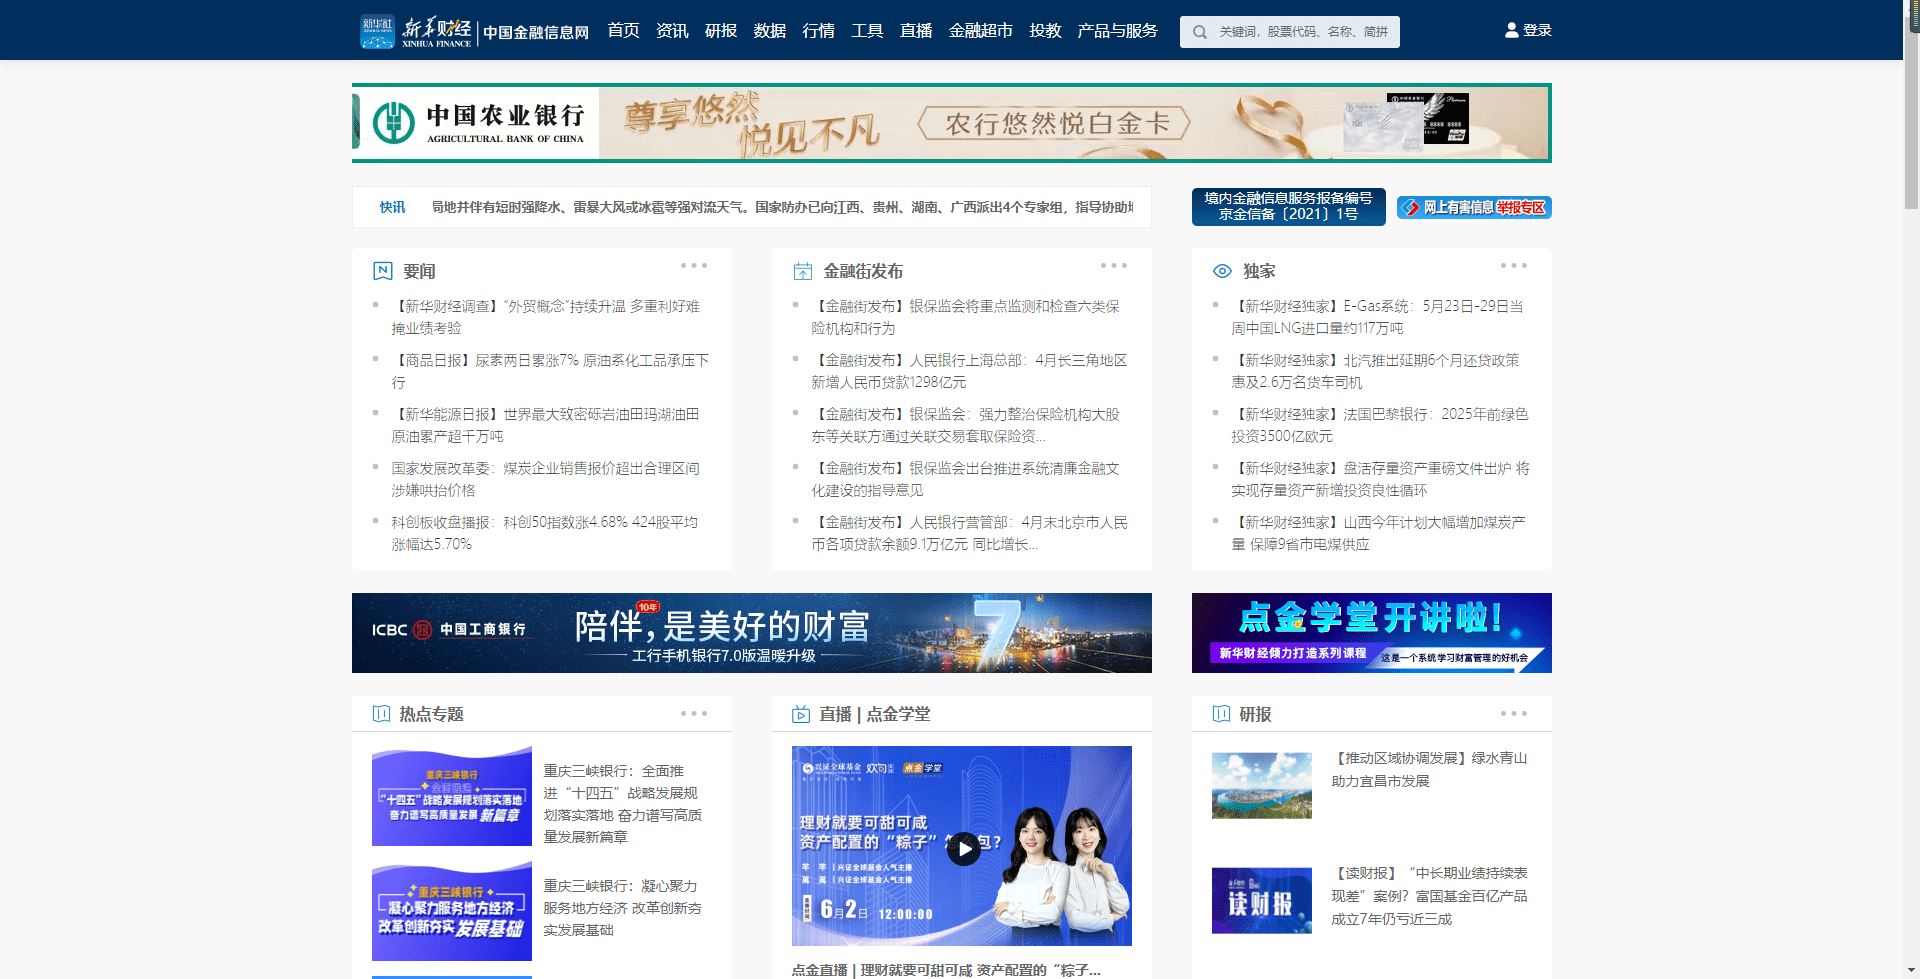The image size is (1920, 979).
Task: Open the 独家 section ellipsis menu
Action: click(x=1513, y=266)
